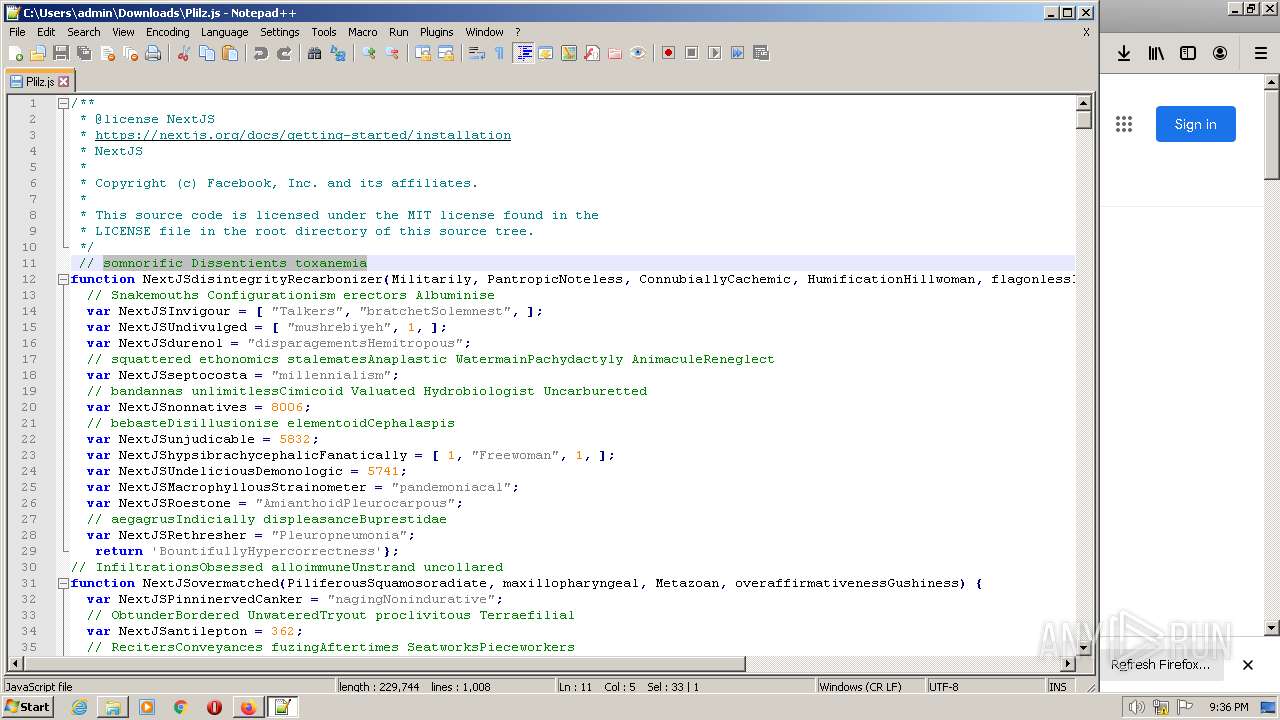Viewport: 1280px width, 720px height.
Task: Copy the selection with the Copy icon
Action: click(x=207, y=53)
